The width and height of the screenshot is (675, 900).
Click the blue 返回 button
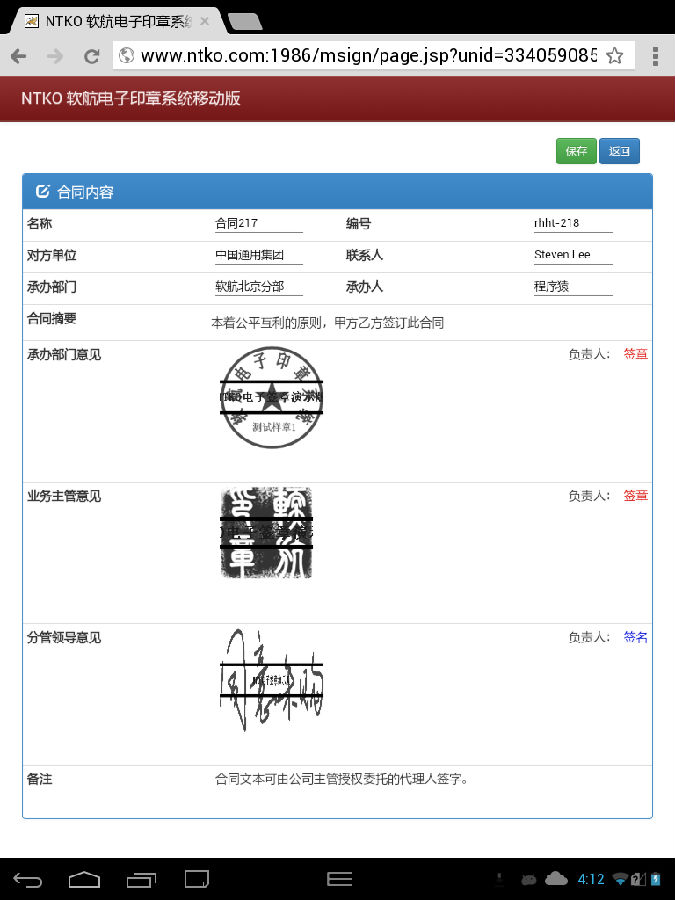pos(619,151)
